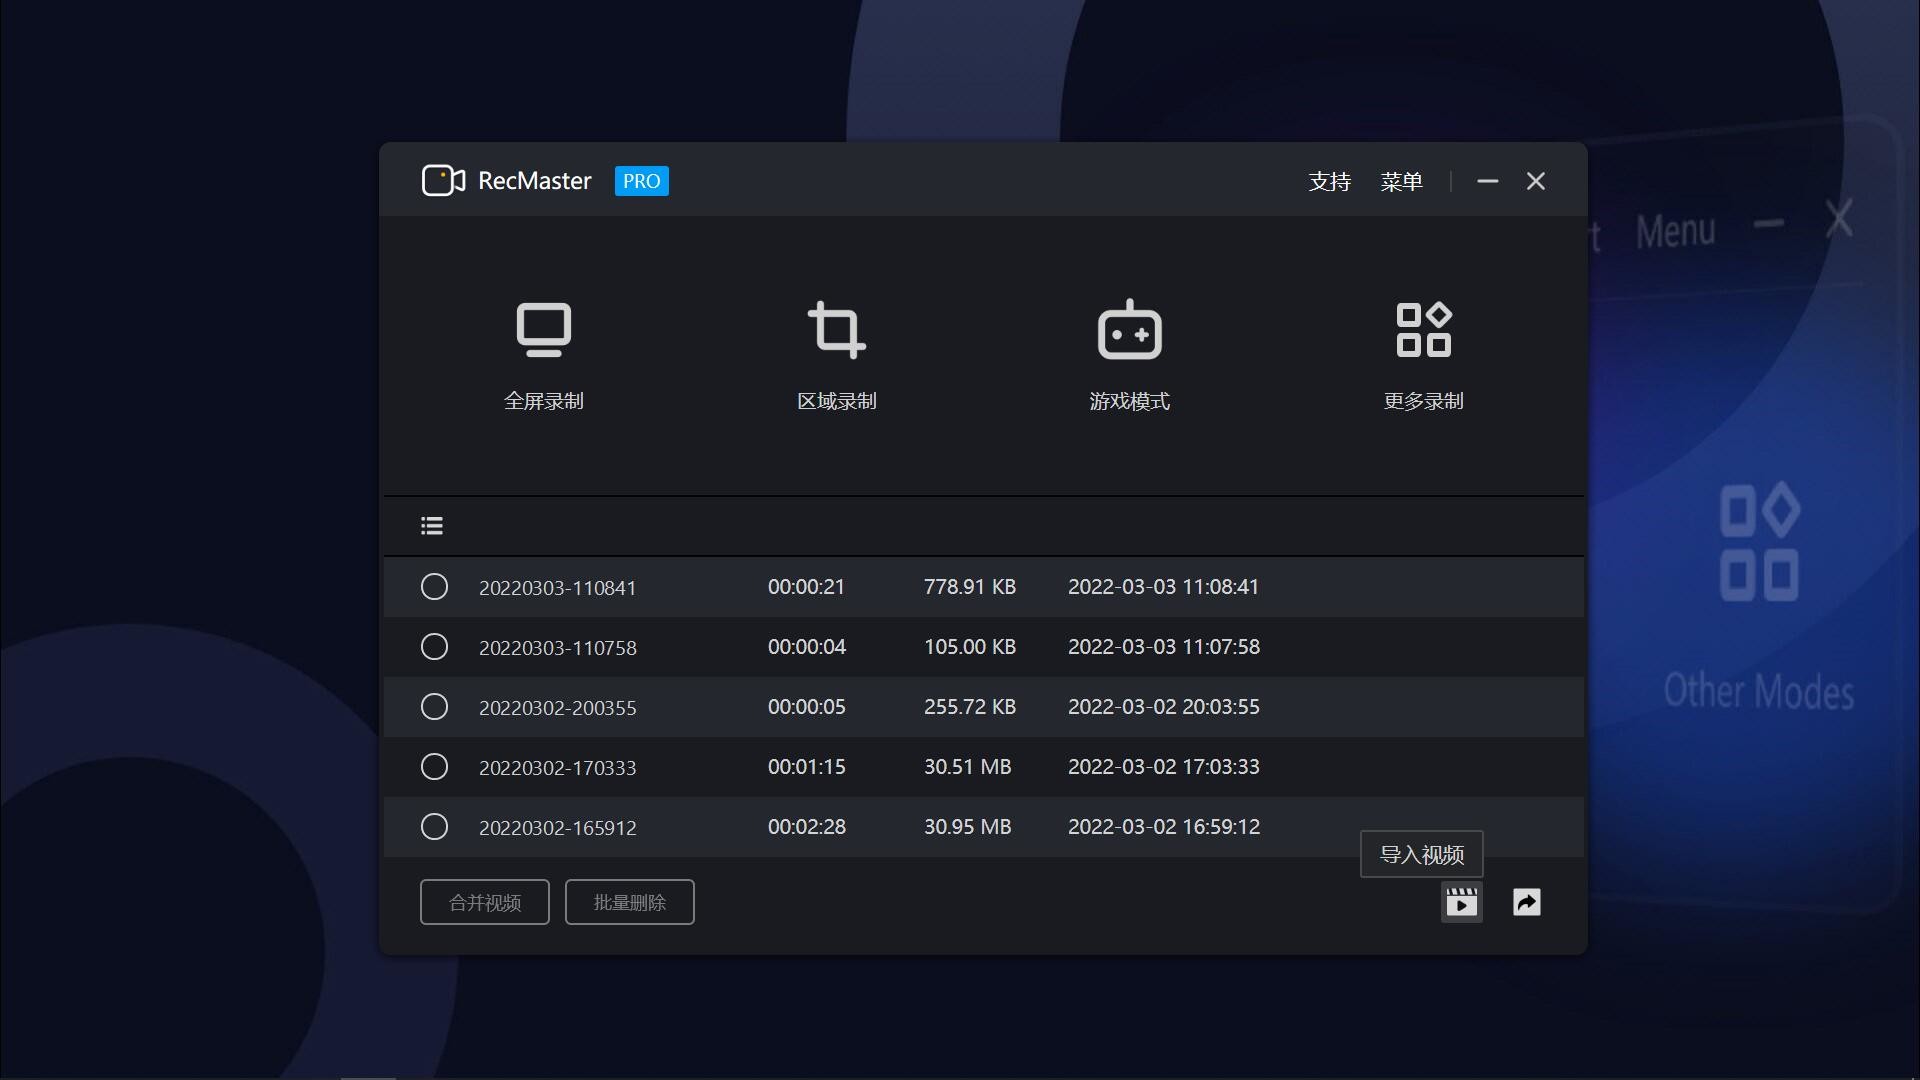Click the 合并视频 merge videos button
The height and width of the screenshot is (1080, 1920).
[485, 903]
